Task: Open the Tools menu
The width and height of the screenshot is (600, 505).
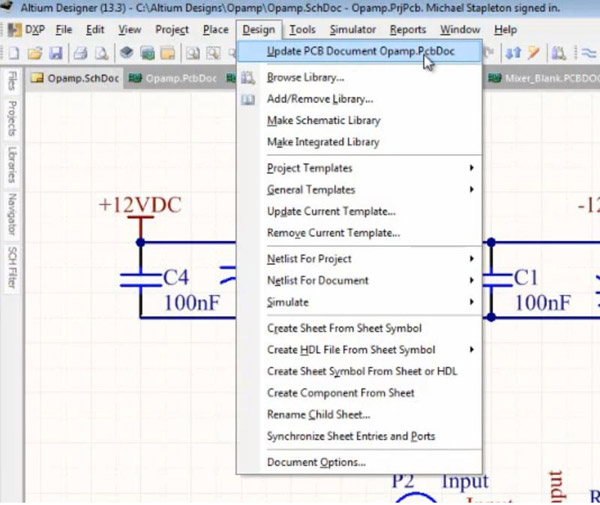Action: [x=302, y=30]
